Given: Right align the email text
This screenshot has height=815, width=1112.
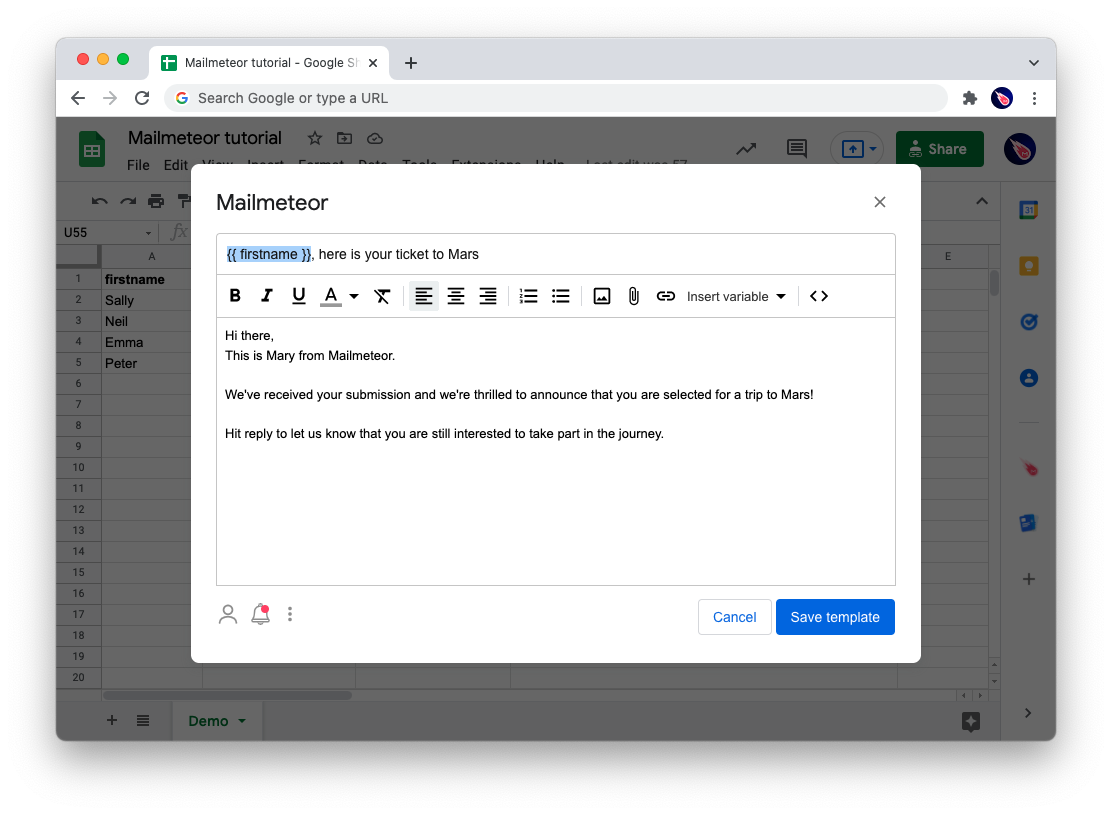Looking at the screenshot, I should click(x=488, y=296).
